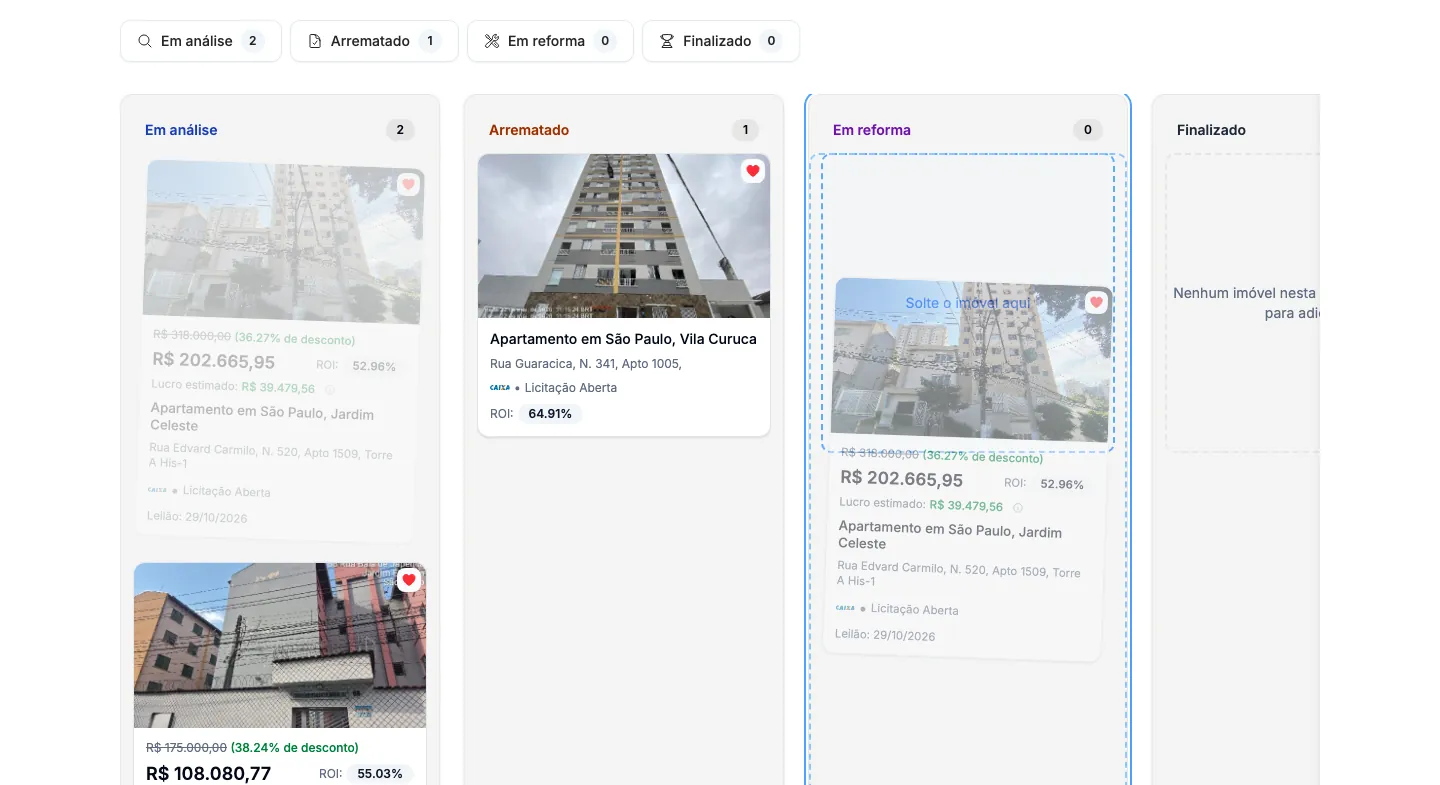Click the Em reforma column header title
This screenshot has height=785, width=1440.
pos(872,130)
